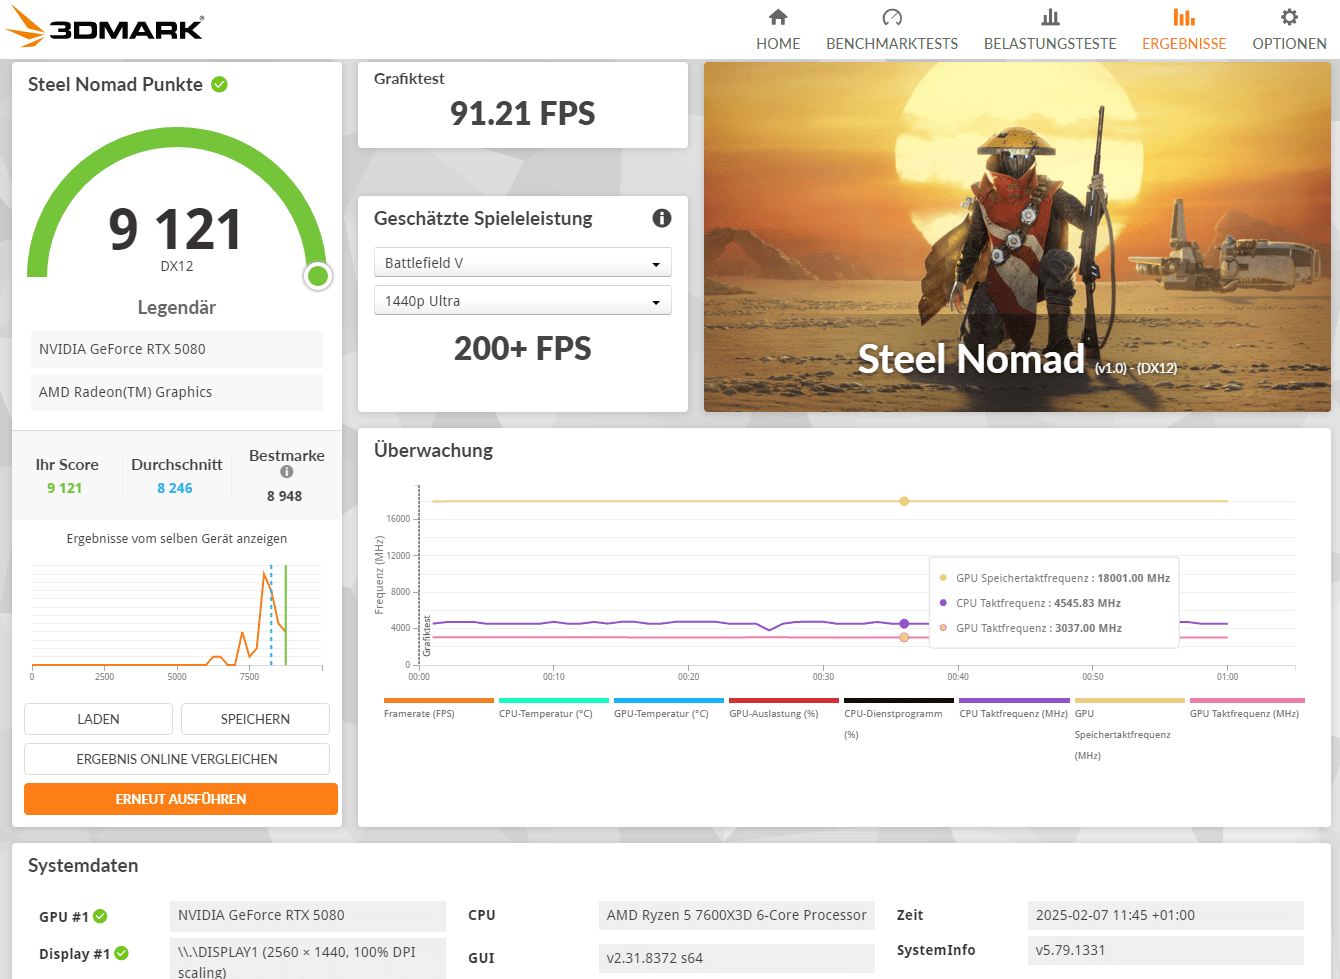Click the 200+ FPS estimated value
The height and width of the screenshot is (979, 1340).
pos(522,348)
